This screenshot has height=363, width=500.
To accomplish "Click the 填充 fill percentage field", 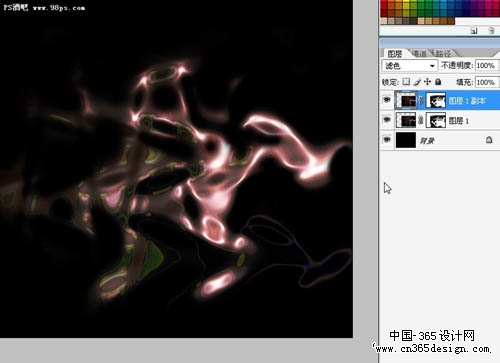I will tap(486, 82).
